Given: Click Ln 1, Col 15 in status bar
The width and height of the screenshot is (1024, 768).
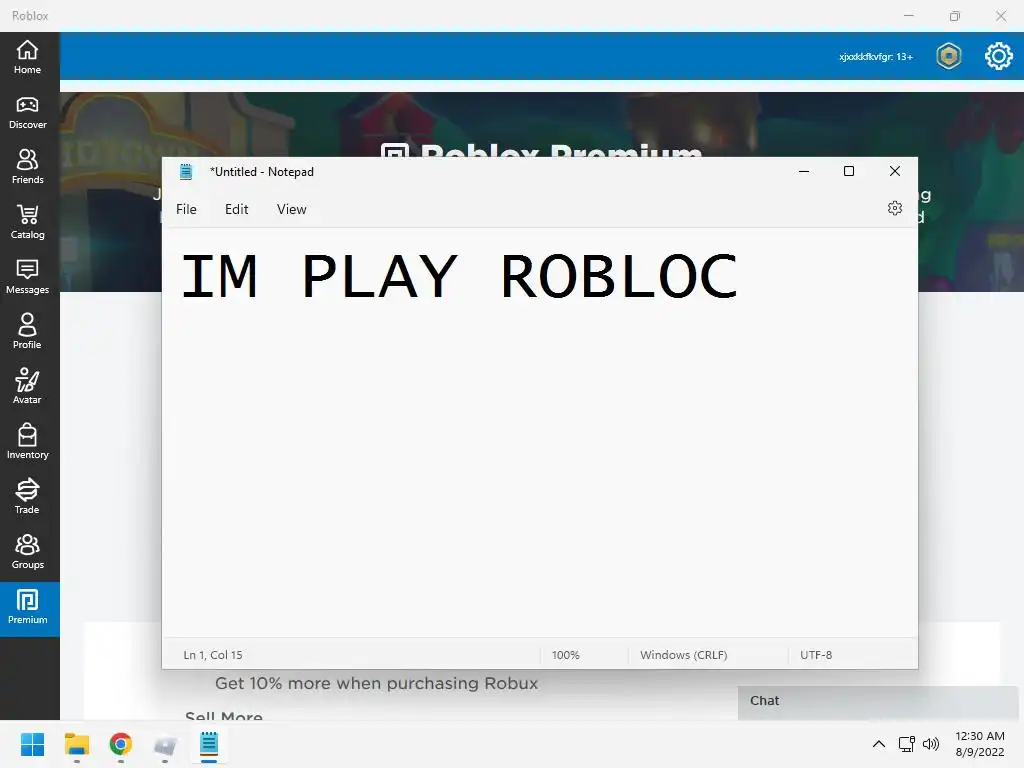Looking at the screenshot, I should pyautogui.click(x=213, y=654).
